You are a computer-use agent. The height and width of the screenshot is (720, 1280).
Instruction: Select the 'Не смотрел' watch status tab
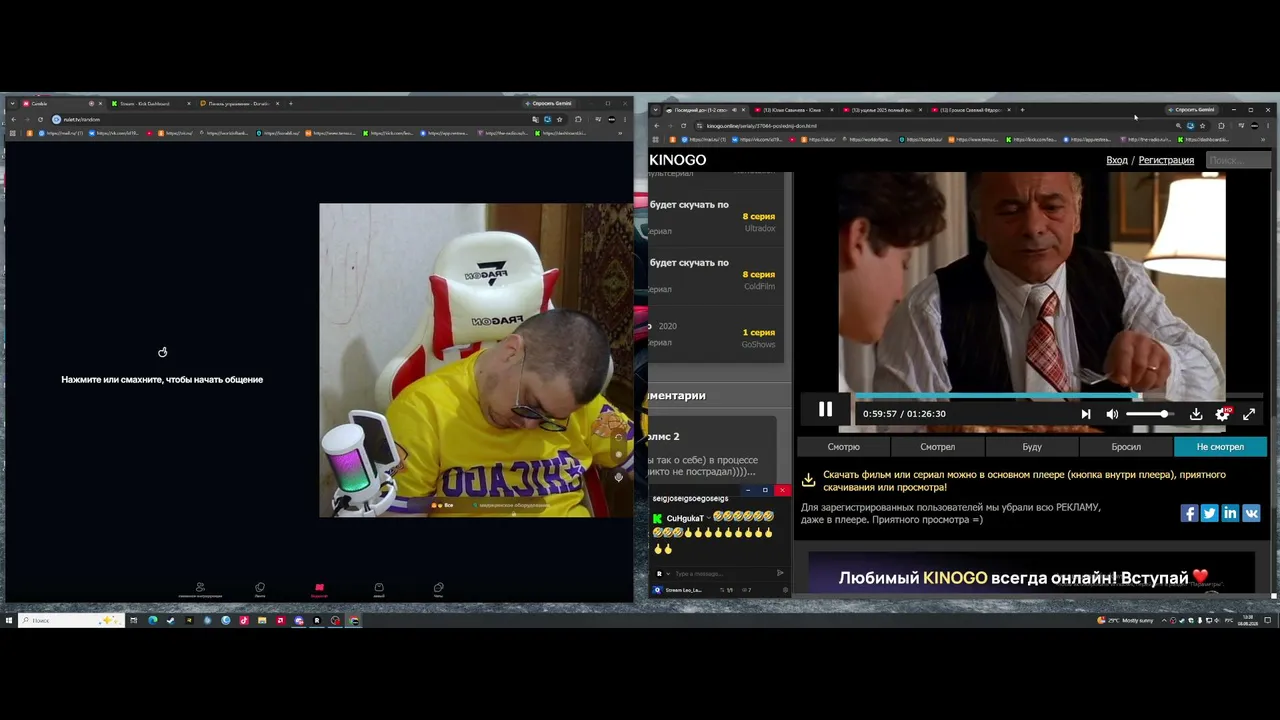click(1220, 447)
